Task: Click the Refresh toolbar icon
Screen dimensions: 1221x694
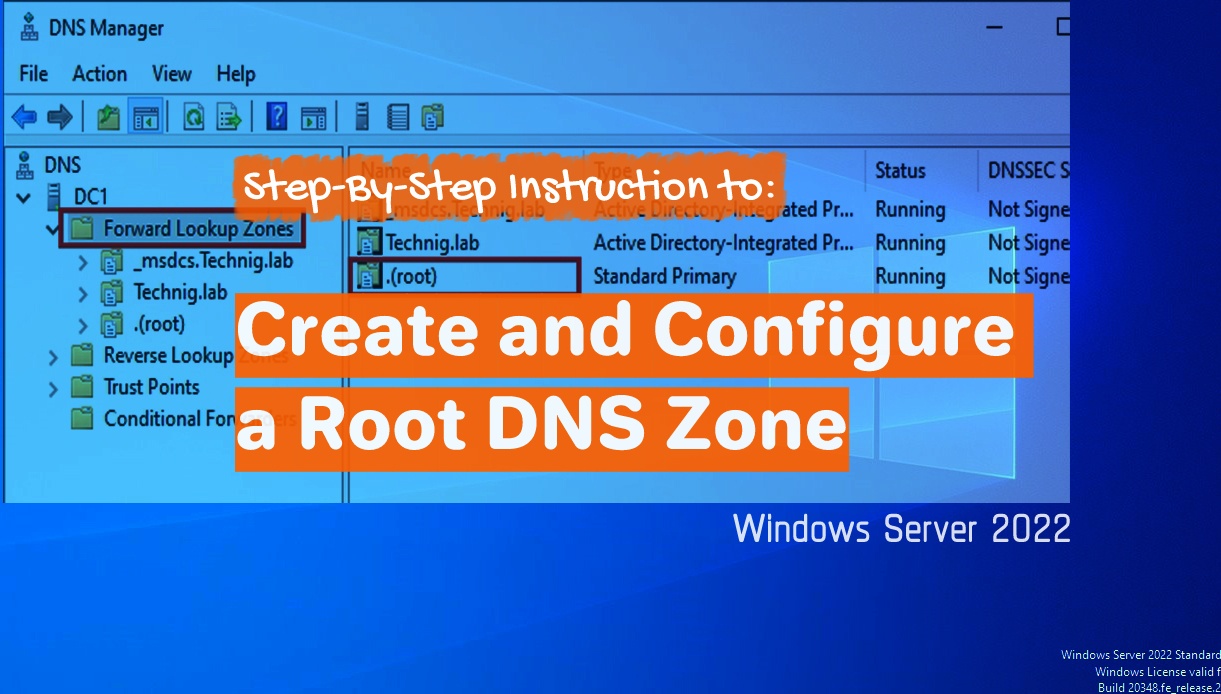Action: (x=194, y=117)
